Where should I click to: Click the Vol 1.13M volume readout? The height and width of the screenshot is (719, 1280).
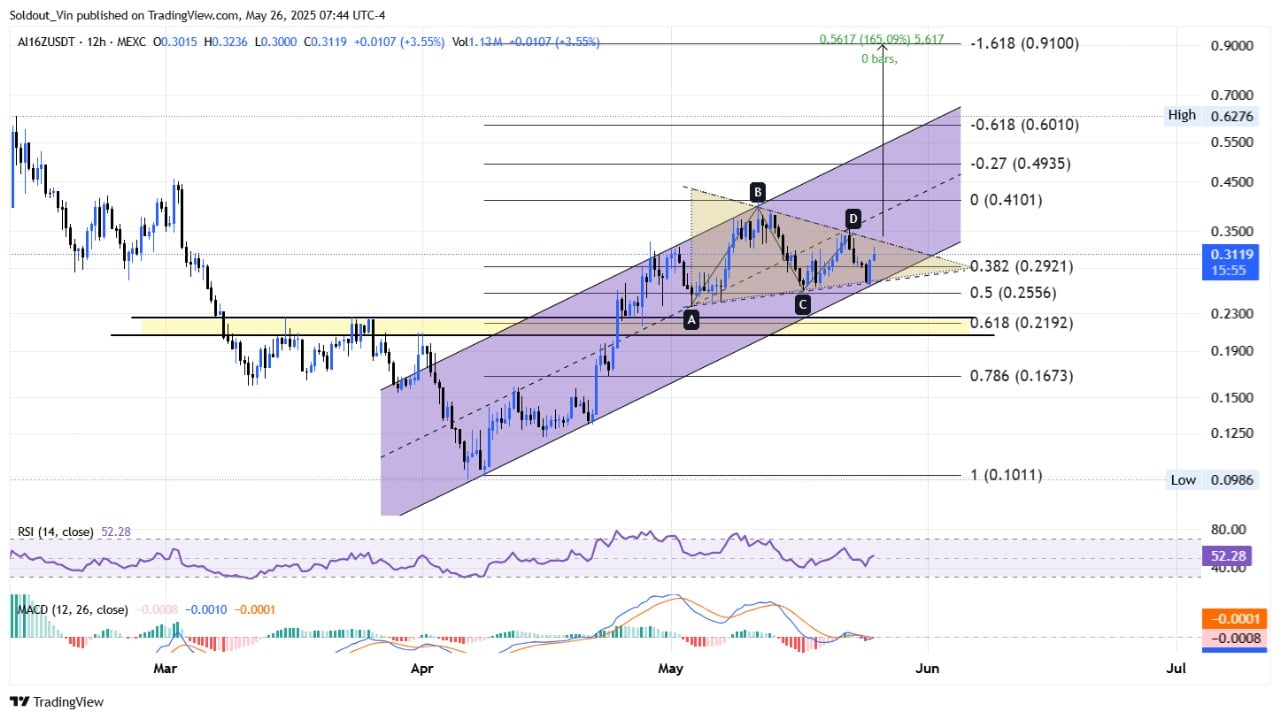pos(478,42)
